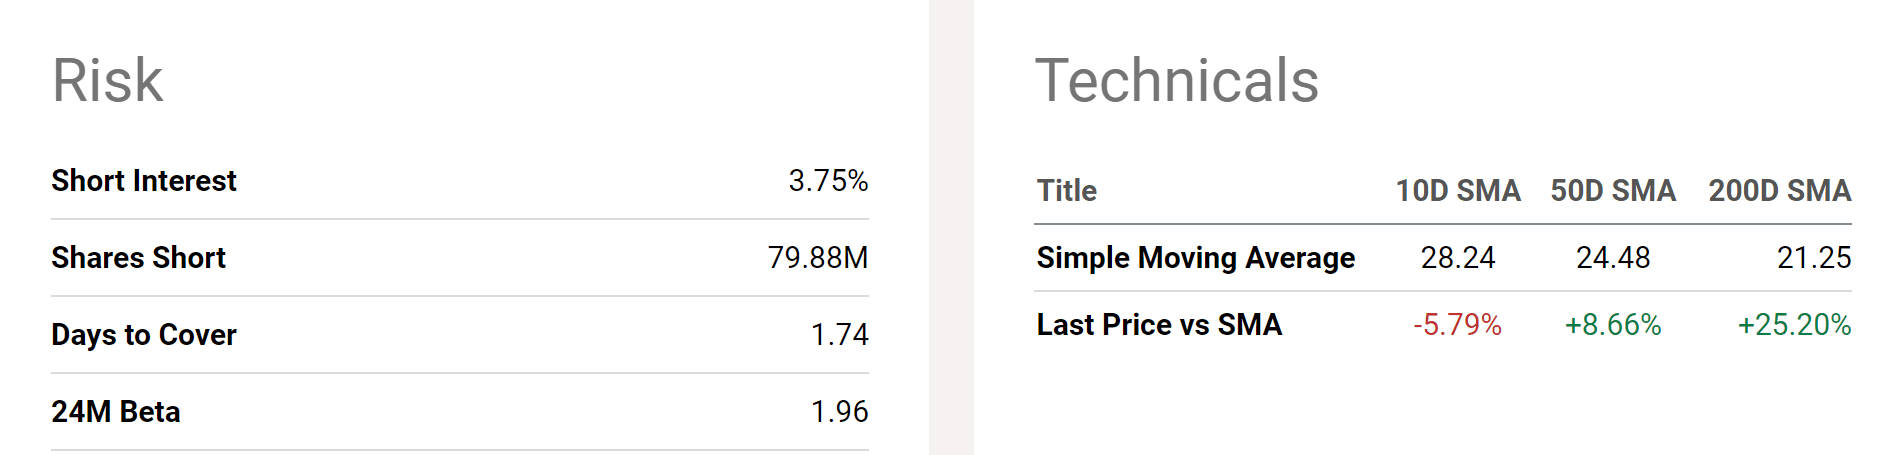Click the green +8.66% value
Image resolution: width=1894 pixels, height=455 pixels.
[1612, 325]
